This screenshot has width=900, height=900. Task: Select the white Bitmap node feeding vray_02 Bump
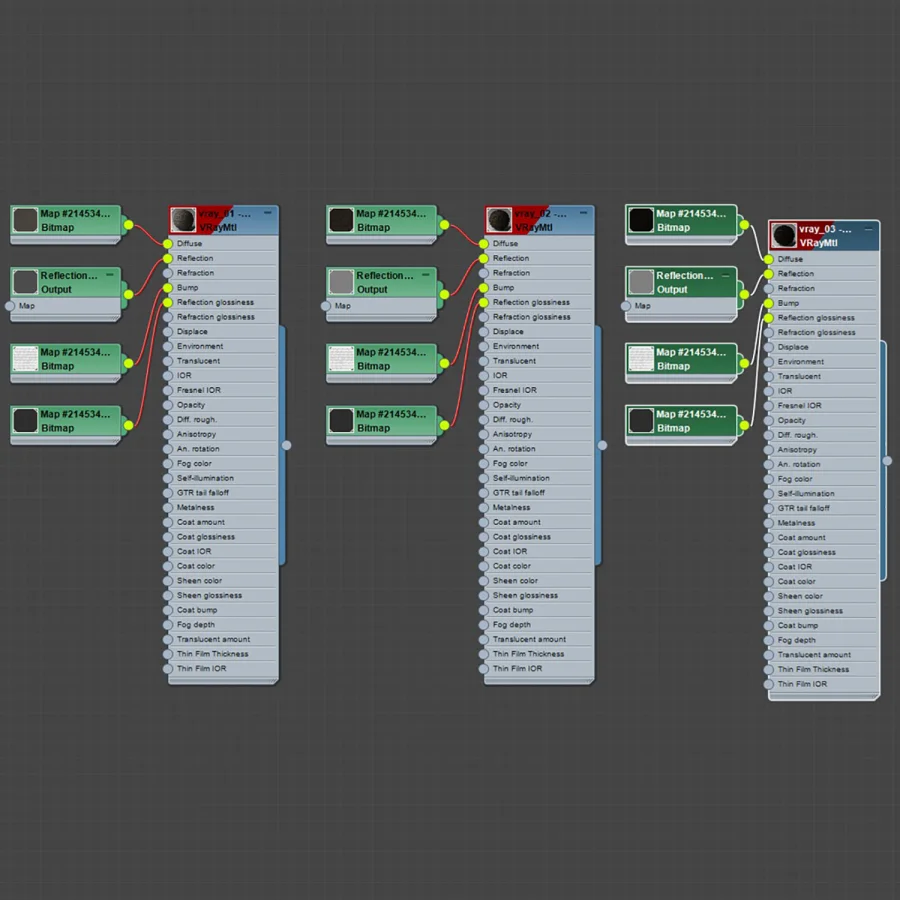(382, 359)
